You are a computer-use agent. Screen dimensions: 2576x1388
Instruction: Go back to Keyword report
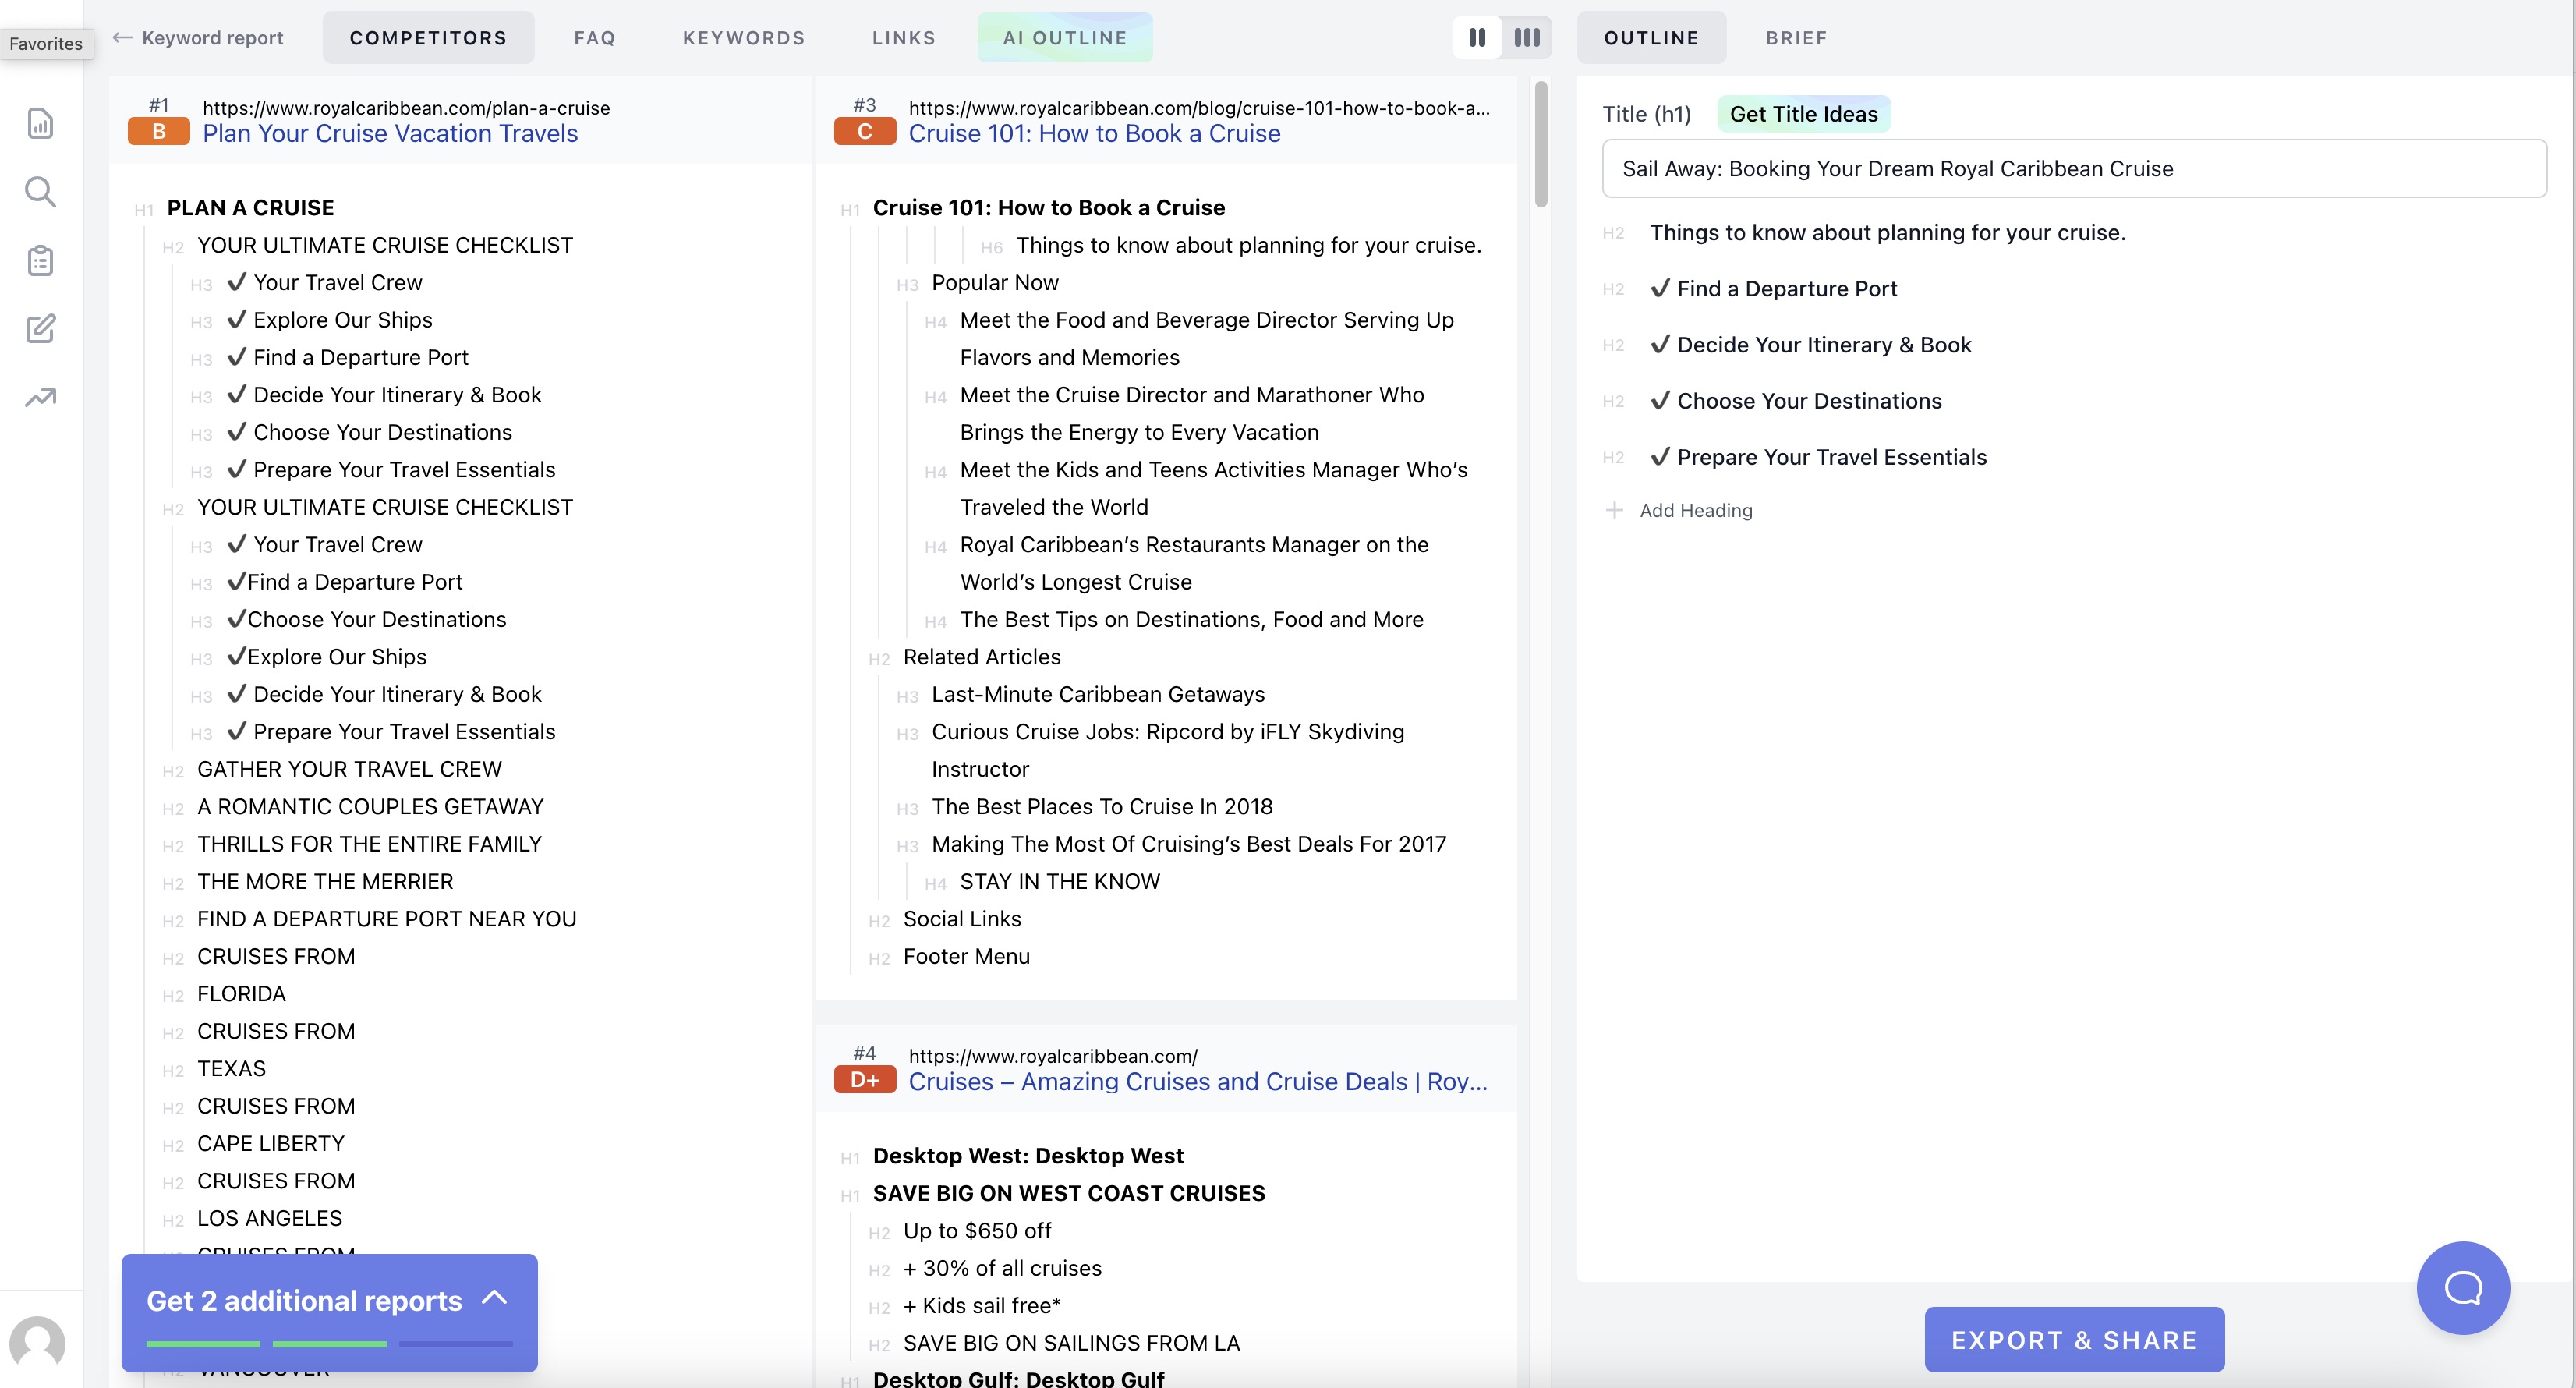point(212,38)
